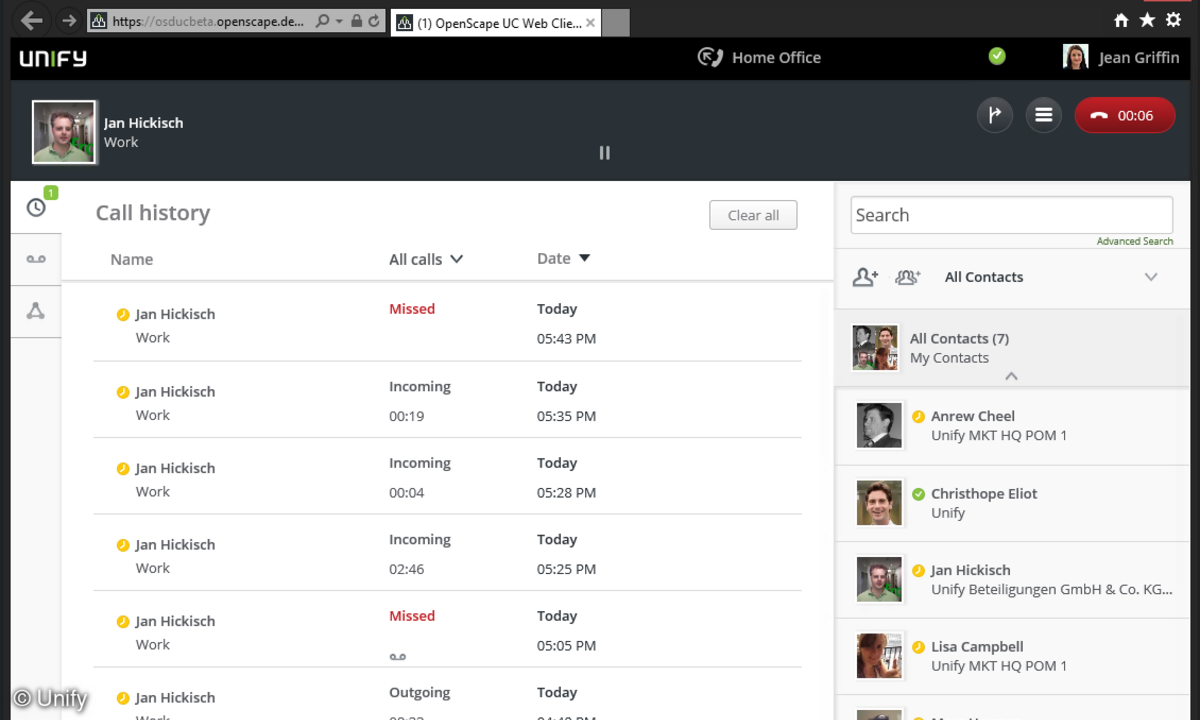
Task: Open missed call entry at 05:43 PM
Action: click(447, 323)
